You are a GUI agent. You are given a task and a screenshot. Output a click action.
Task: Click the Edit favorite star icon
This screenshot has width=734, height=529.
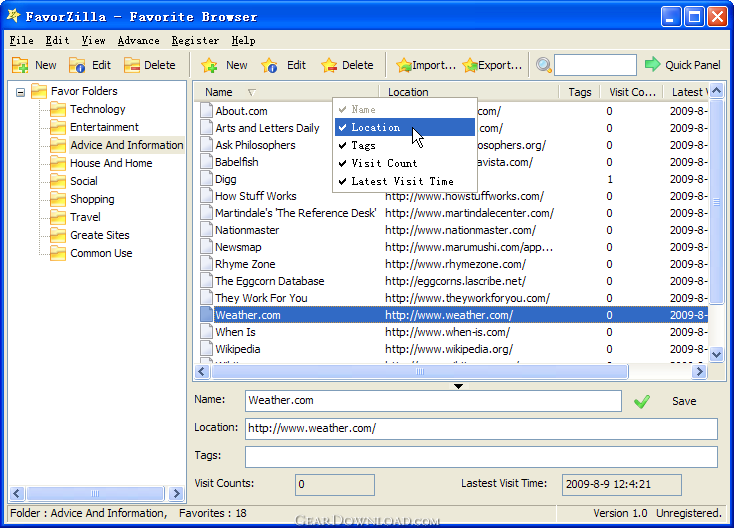(x=270, y=65)
